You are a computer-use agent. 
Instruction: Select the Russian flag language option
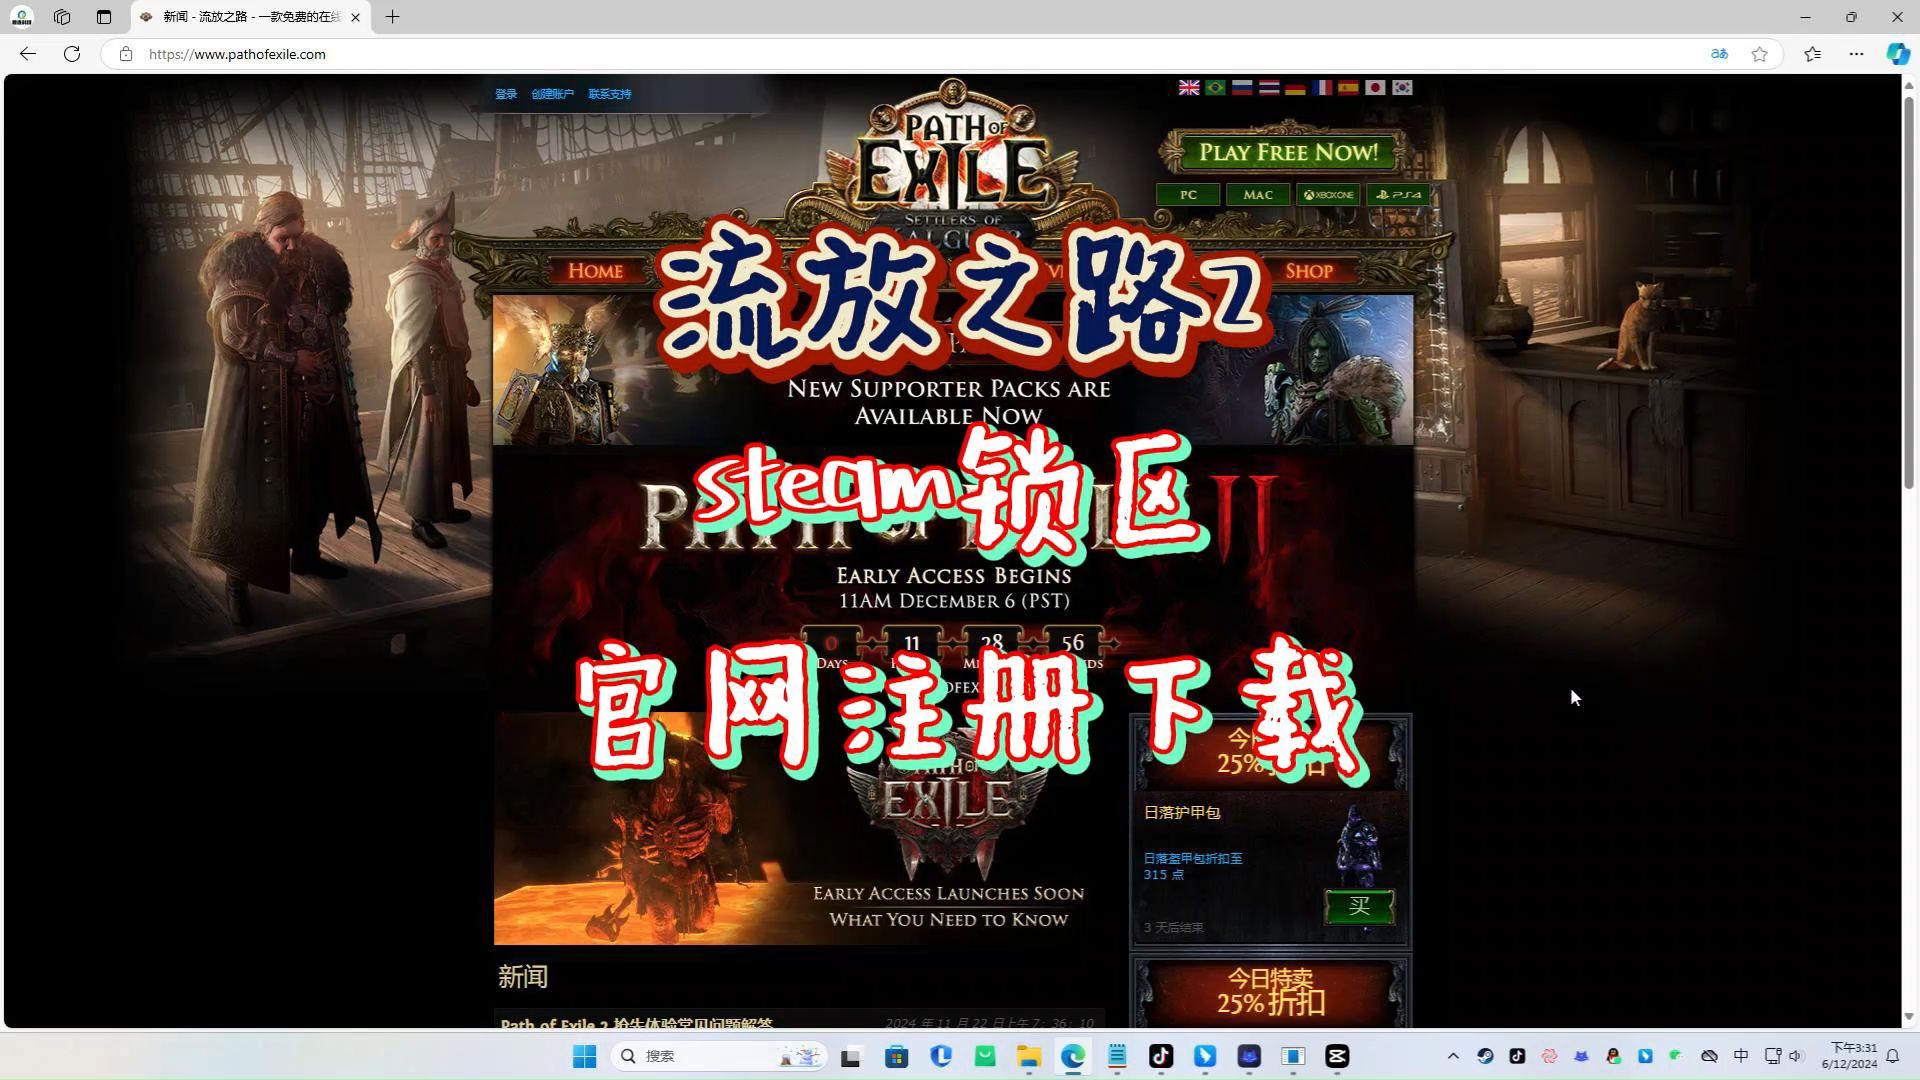click(x=1242, y=88)
